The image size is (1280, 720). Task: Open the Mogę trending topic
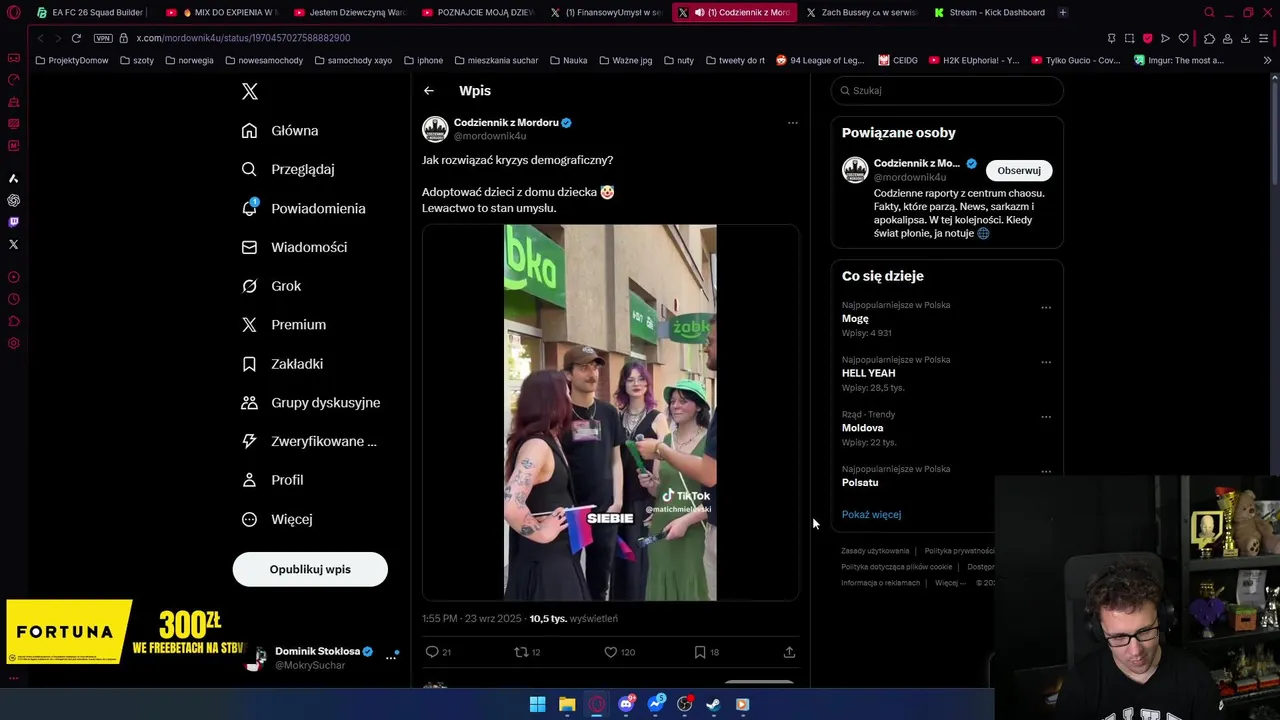tap(855, 319)
